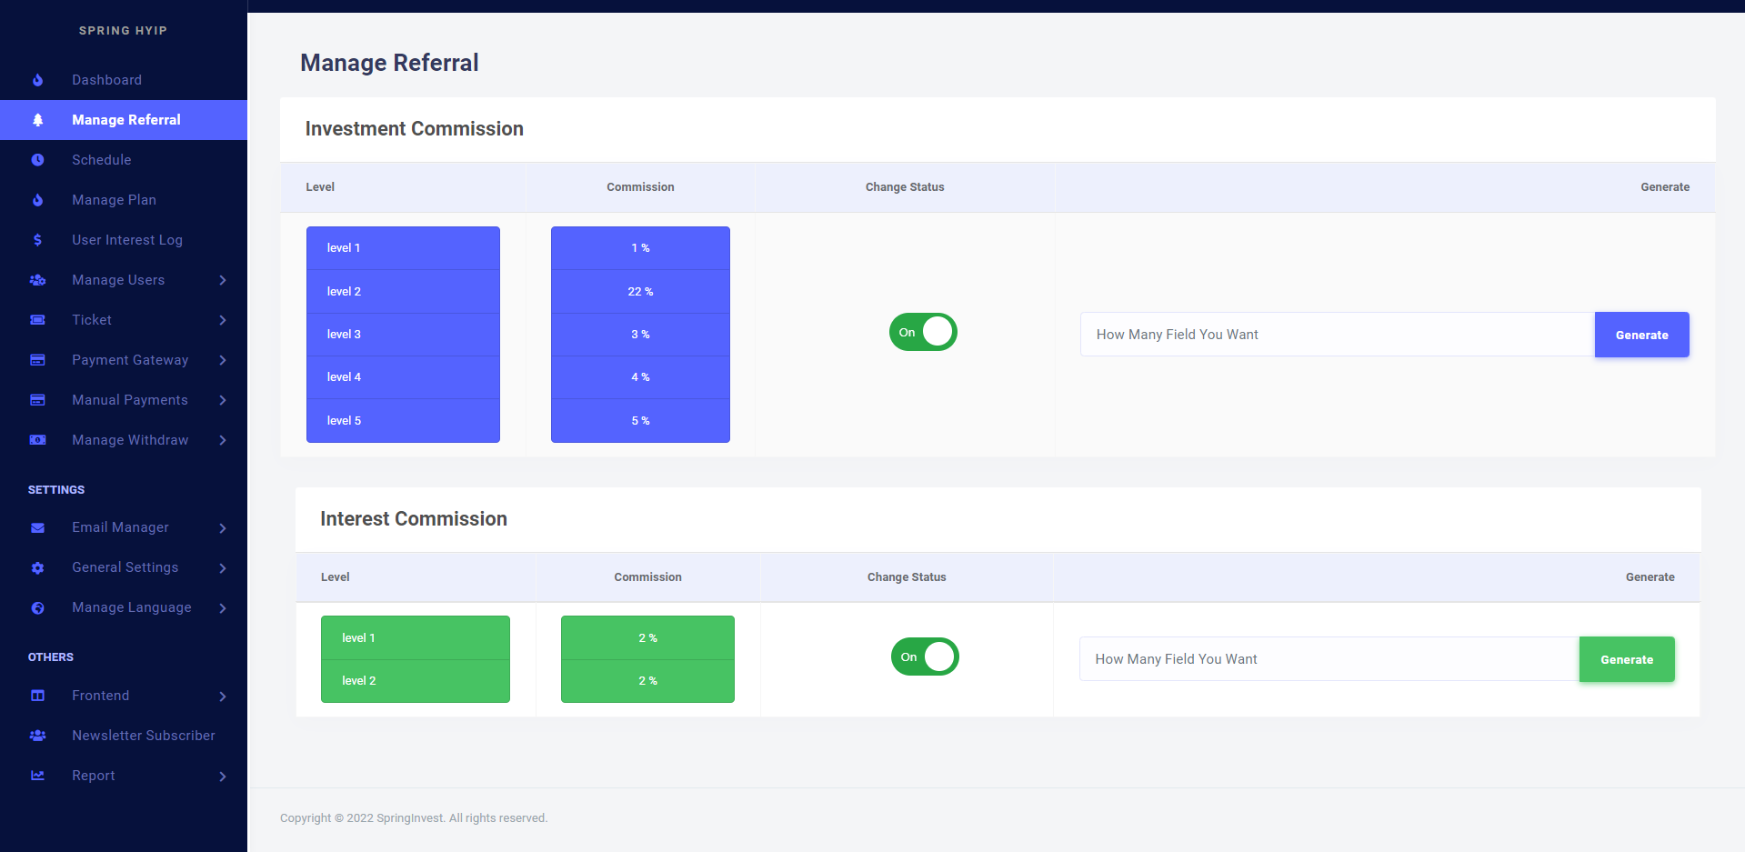This screenshot has width=1745, height=852.
Task: Click the Ticket icon in sidebar
Action: tap(38, 320)
